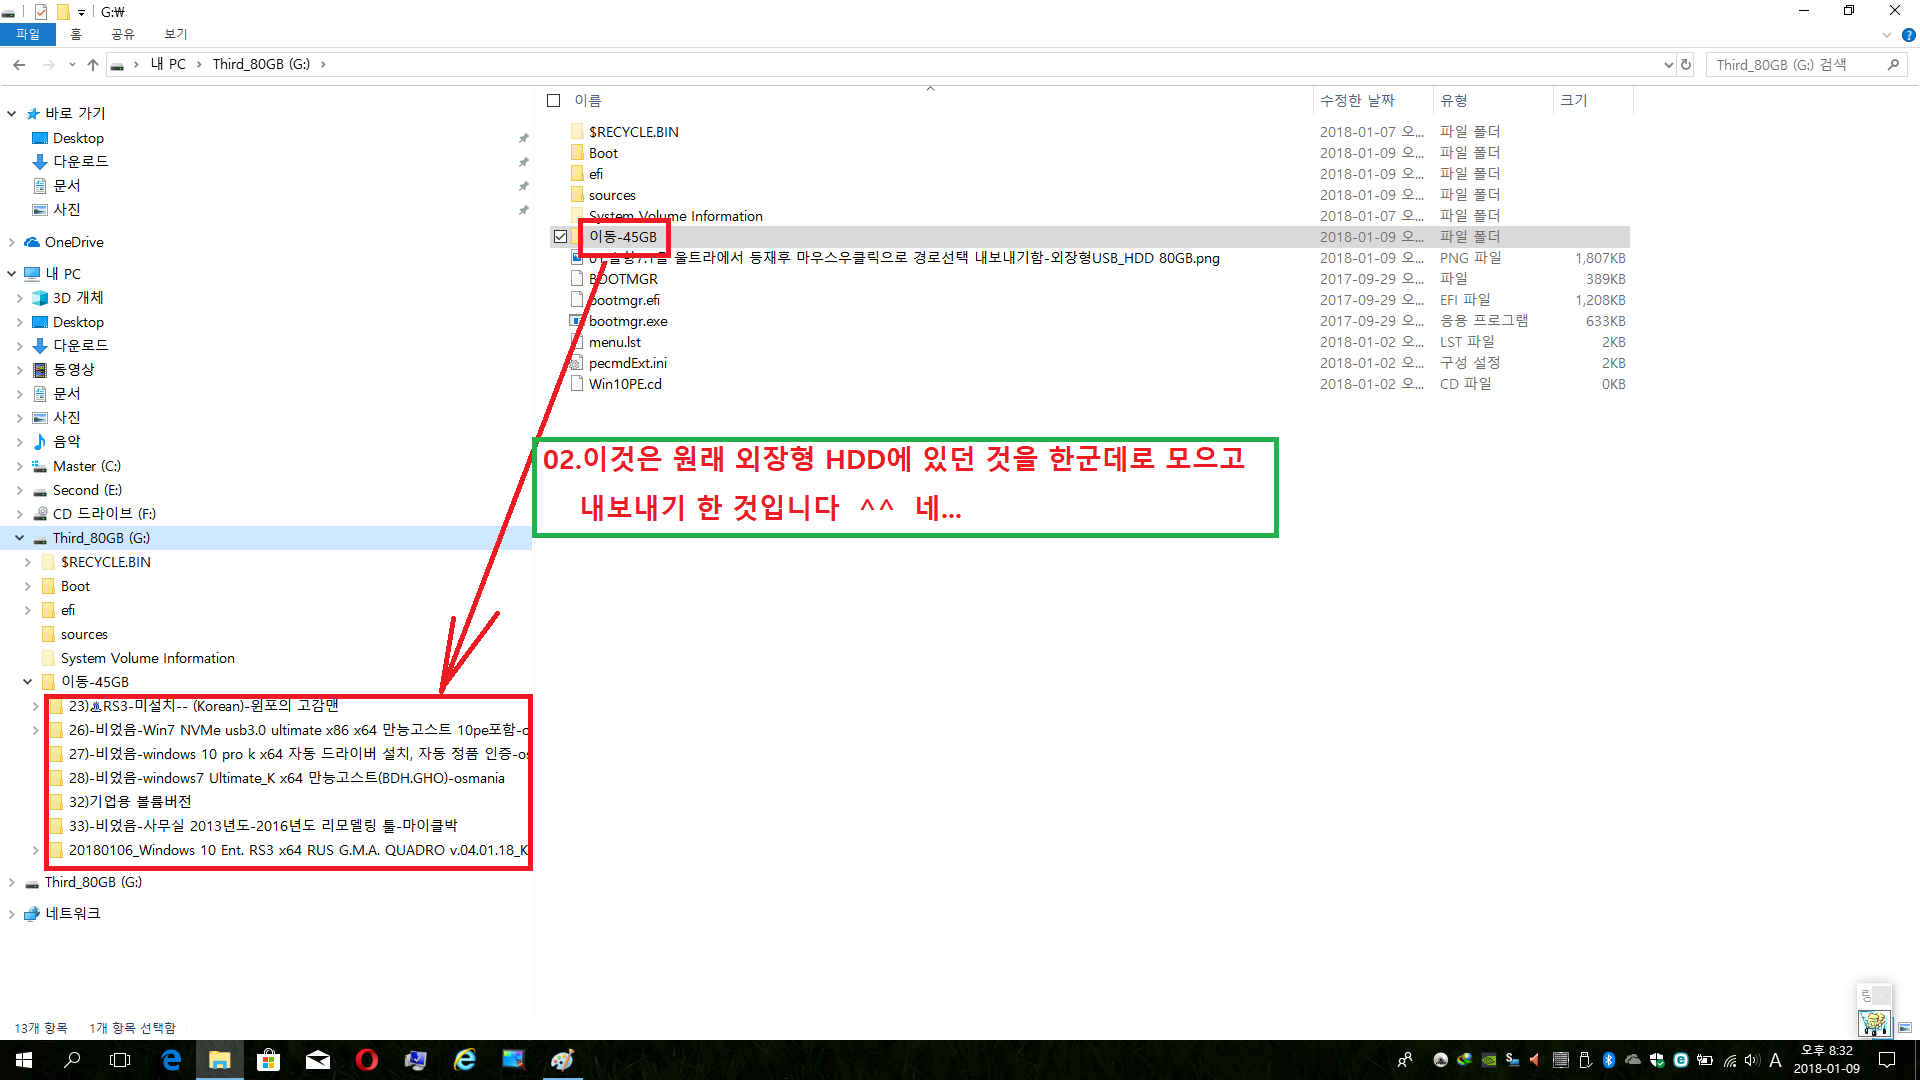
Task: Open Task View on taskbar
Action: pos(120,1060)
